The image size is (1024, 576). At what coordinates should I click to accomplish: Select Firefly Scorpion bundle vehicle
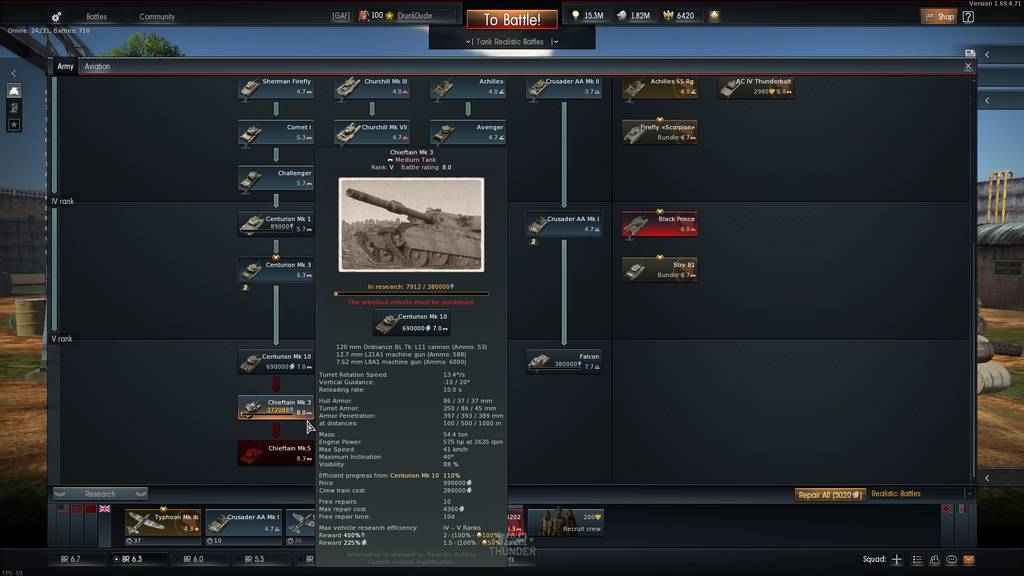[660, 133]
